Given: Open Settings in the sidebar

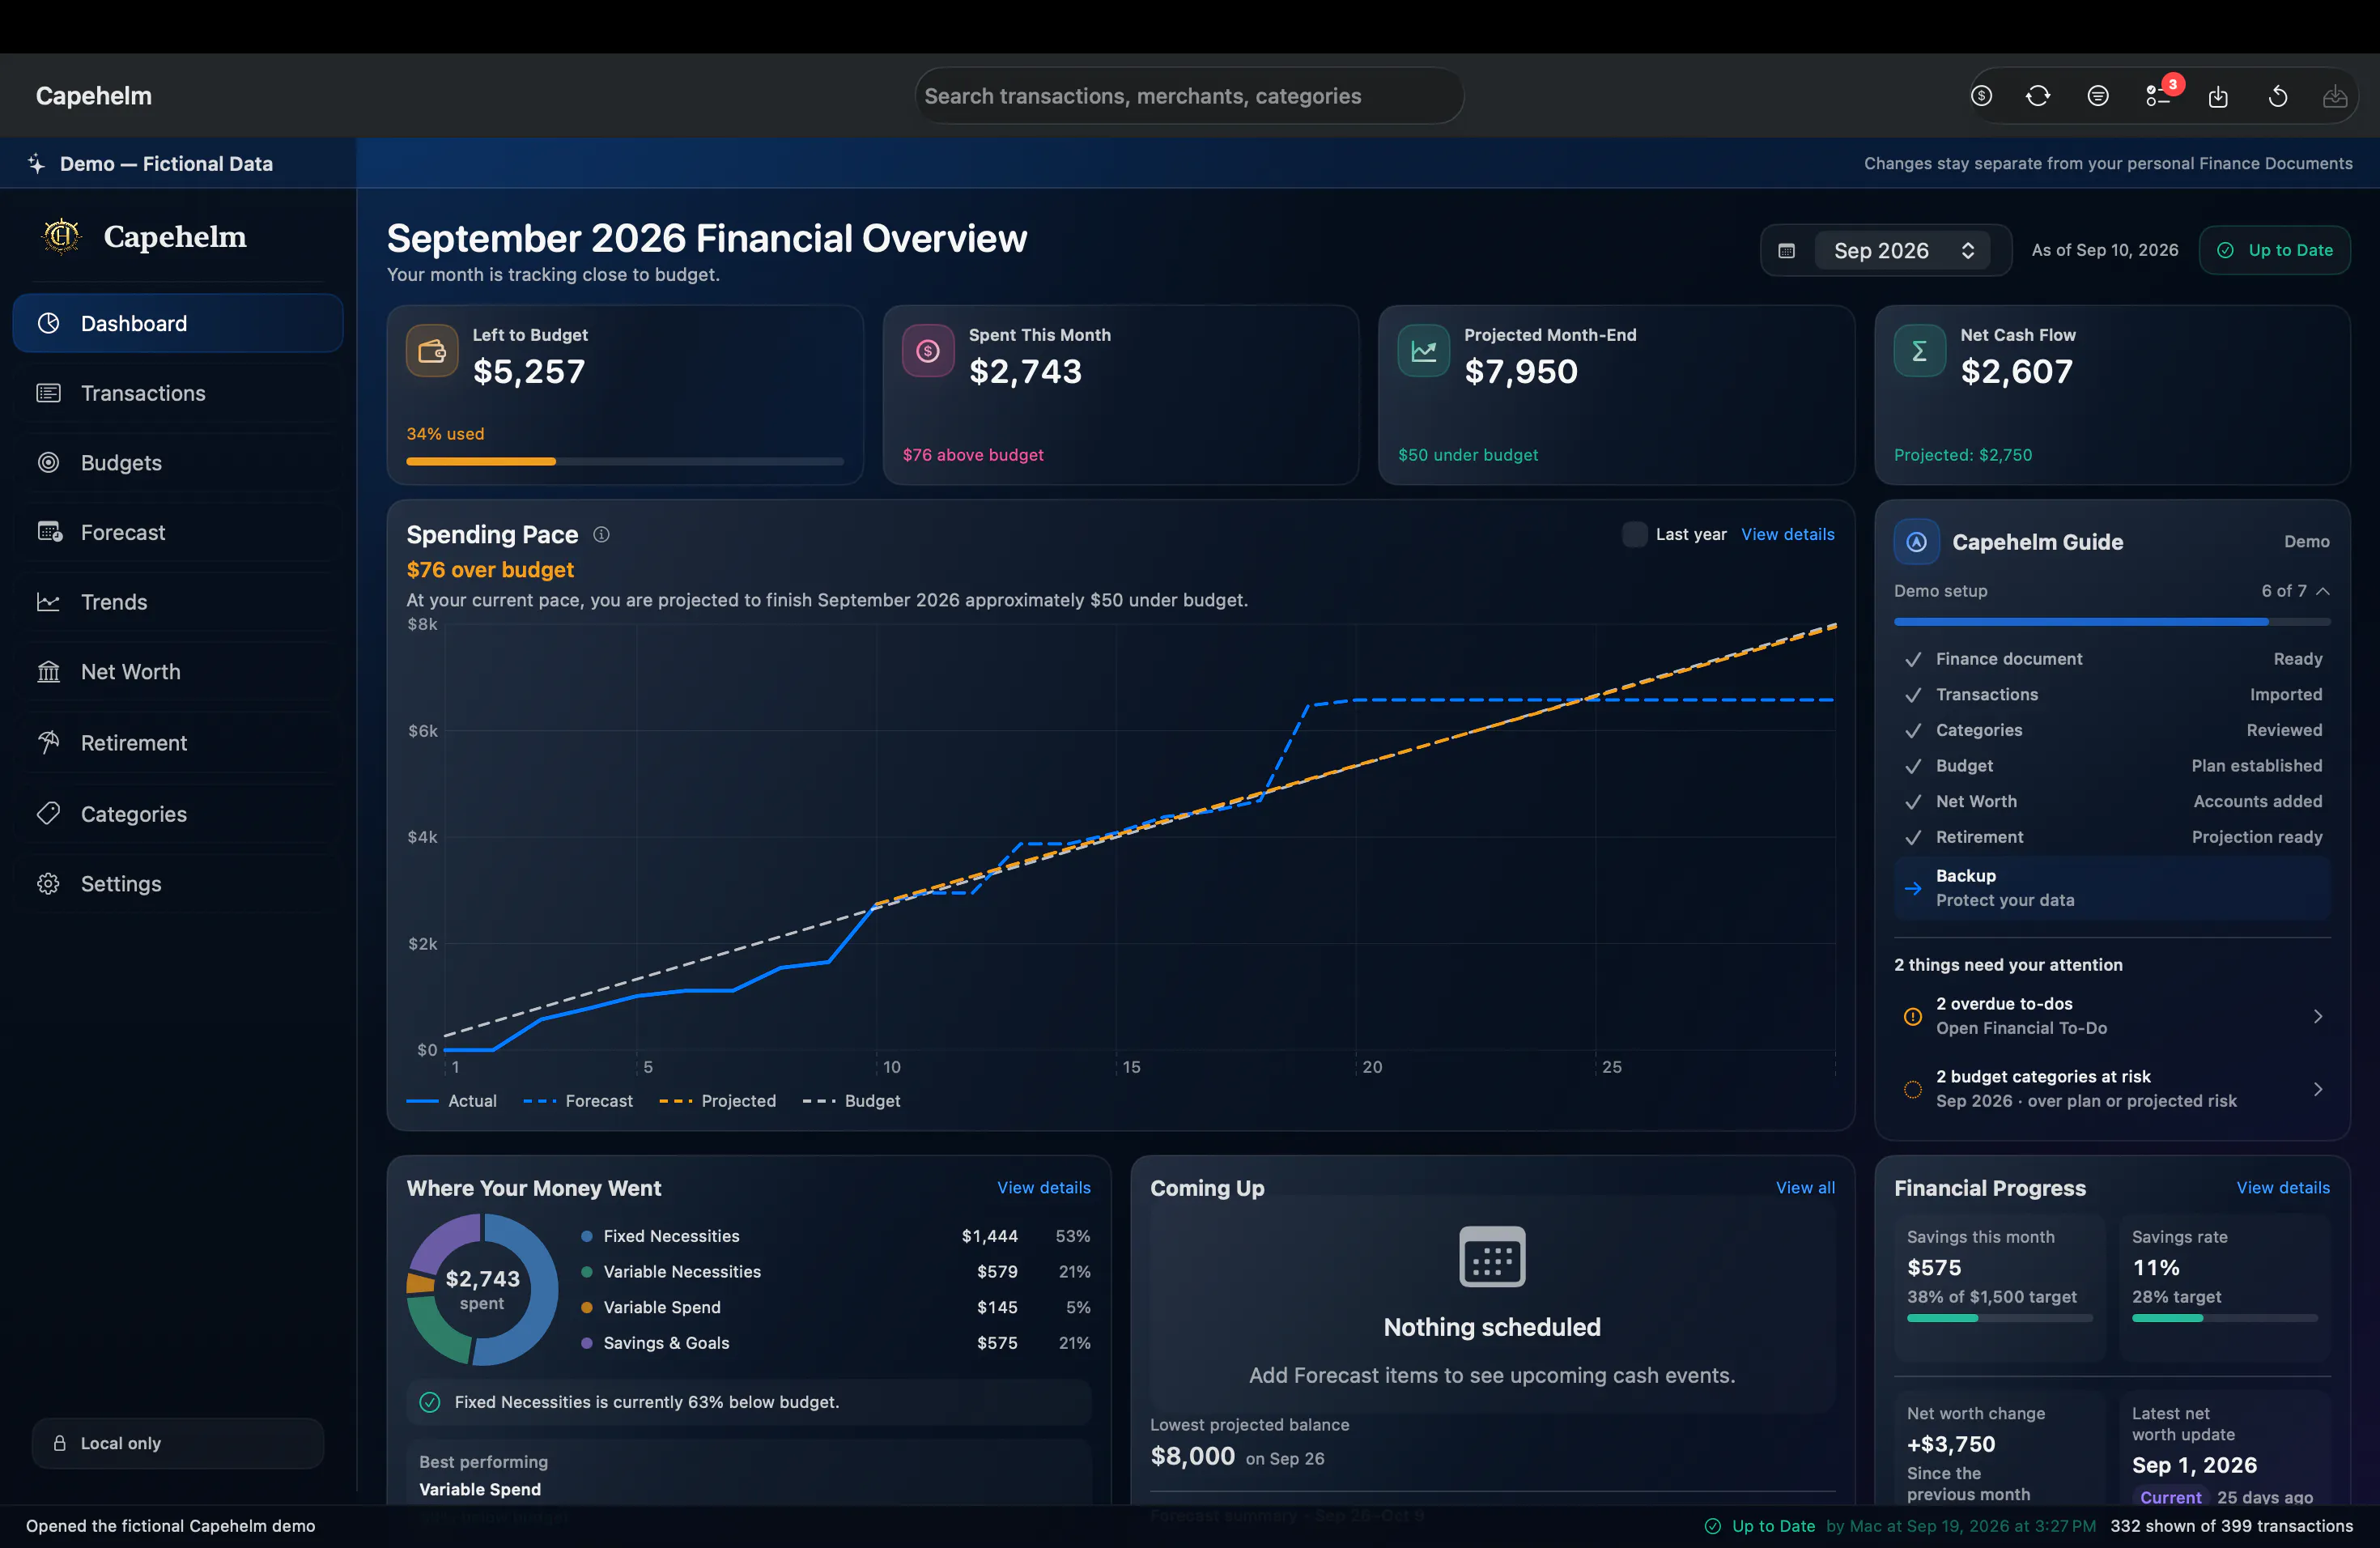Looking at the screenshot, I should tap(178, 884).
